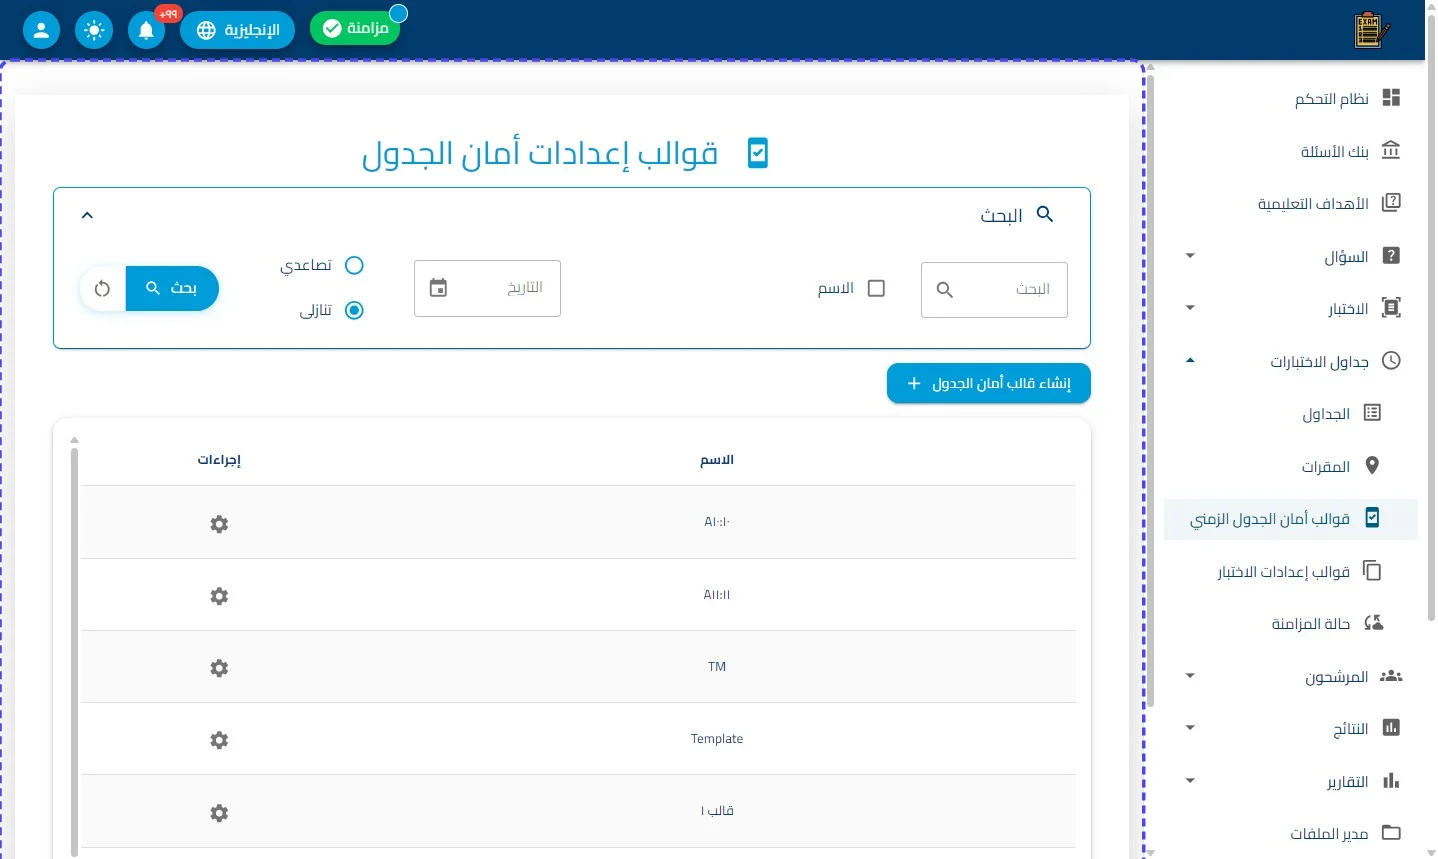Viewport: 1438px width, 859px height.
Task: Click the الاسم column header in the table
Action: tap(717, 460)
